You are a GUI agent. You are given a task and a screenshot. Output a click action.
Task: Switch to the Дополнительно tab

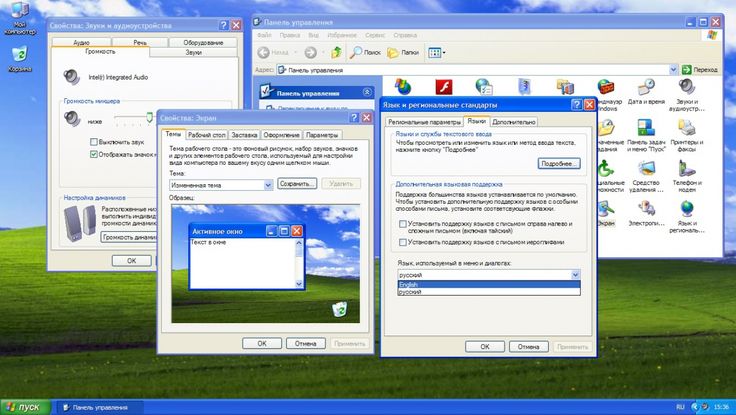514,122
